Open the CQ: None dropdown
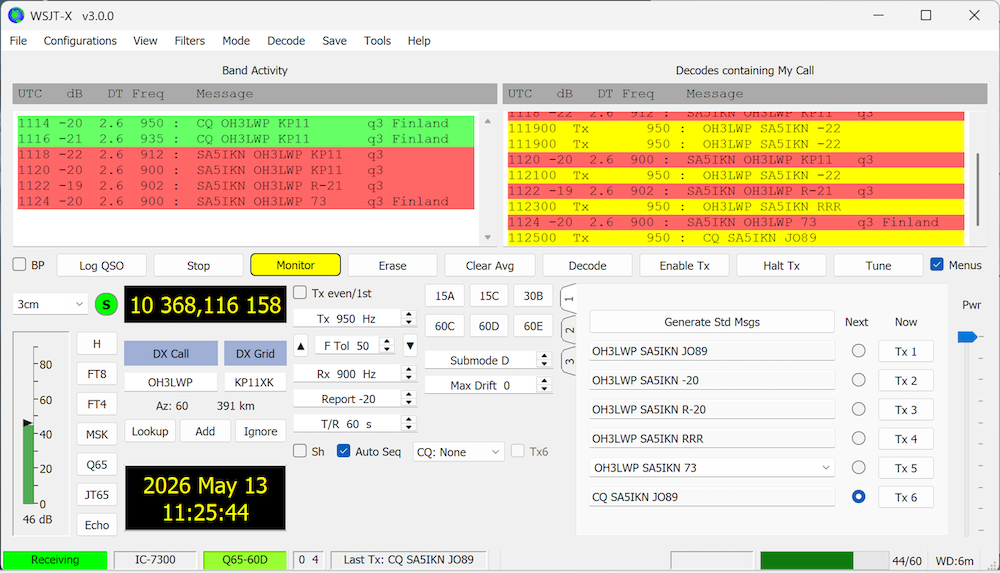 459,452
